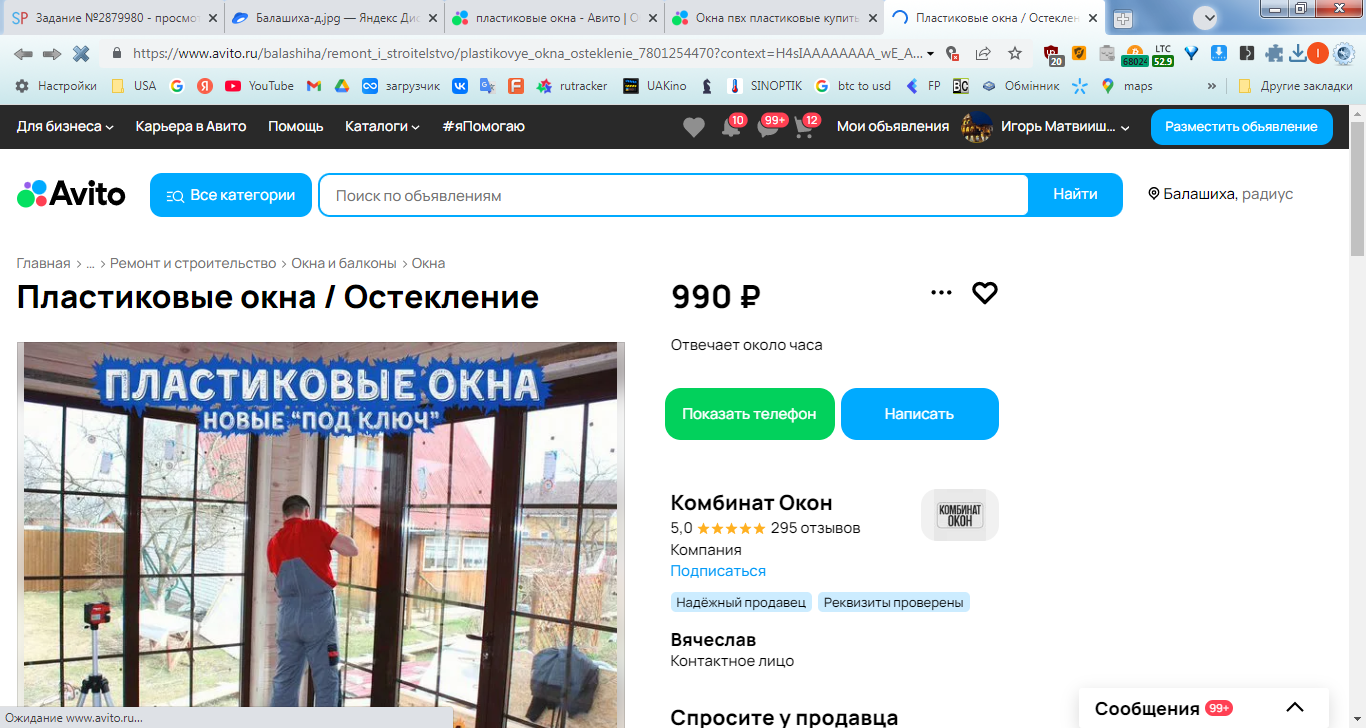This screenshot has height=728, width=1366.
Task: Stop page loading with X button
Action: [81, 54]
